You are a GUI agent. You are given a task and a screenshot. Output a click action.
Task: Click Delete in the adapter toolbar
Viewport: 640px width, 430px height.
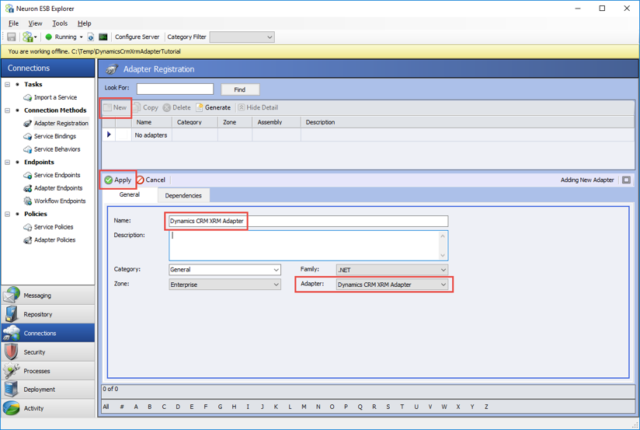point(177,108)
